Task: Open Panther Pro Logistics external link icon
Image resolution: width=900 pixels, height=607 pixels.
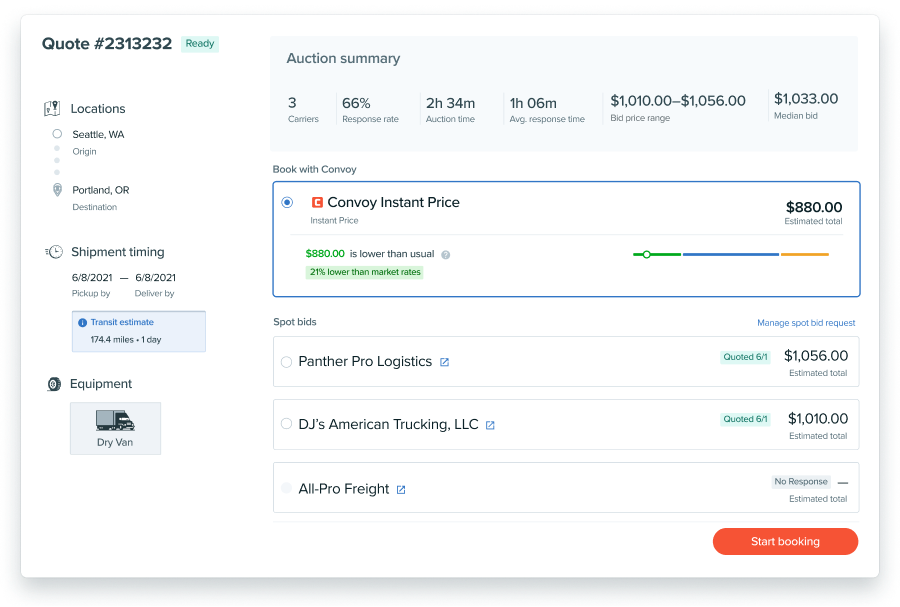Action: coord(445,362)
